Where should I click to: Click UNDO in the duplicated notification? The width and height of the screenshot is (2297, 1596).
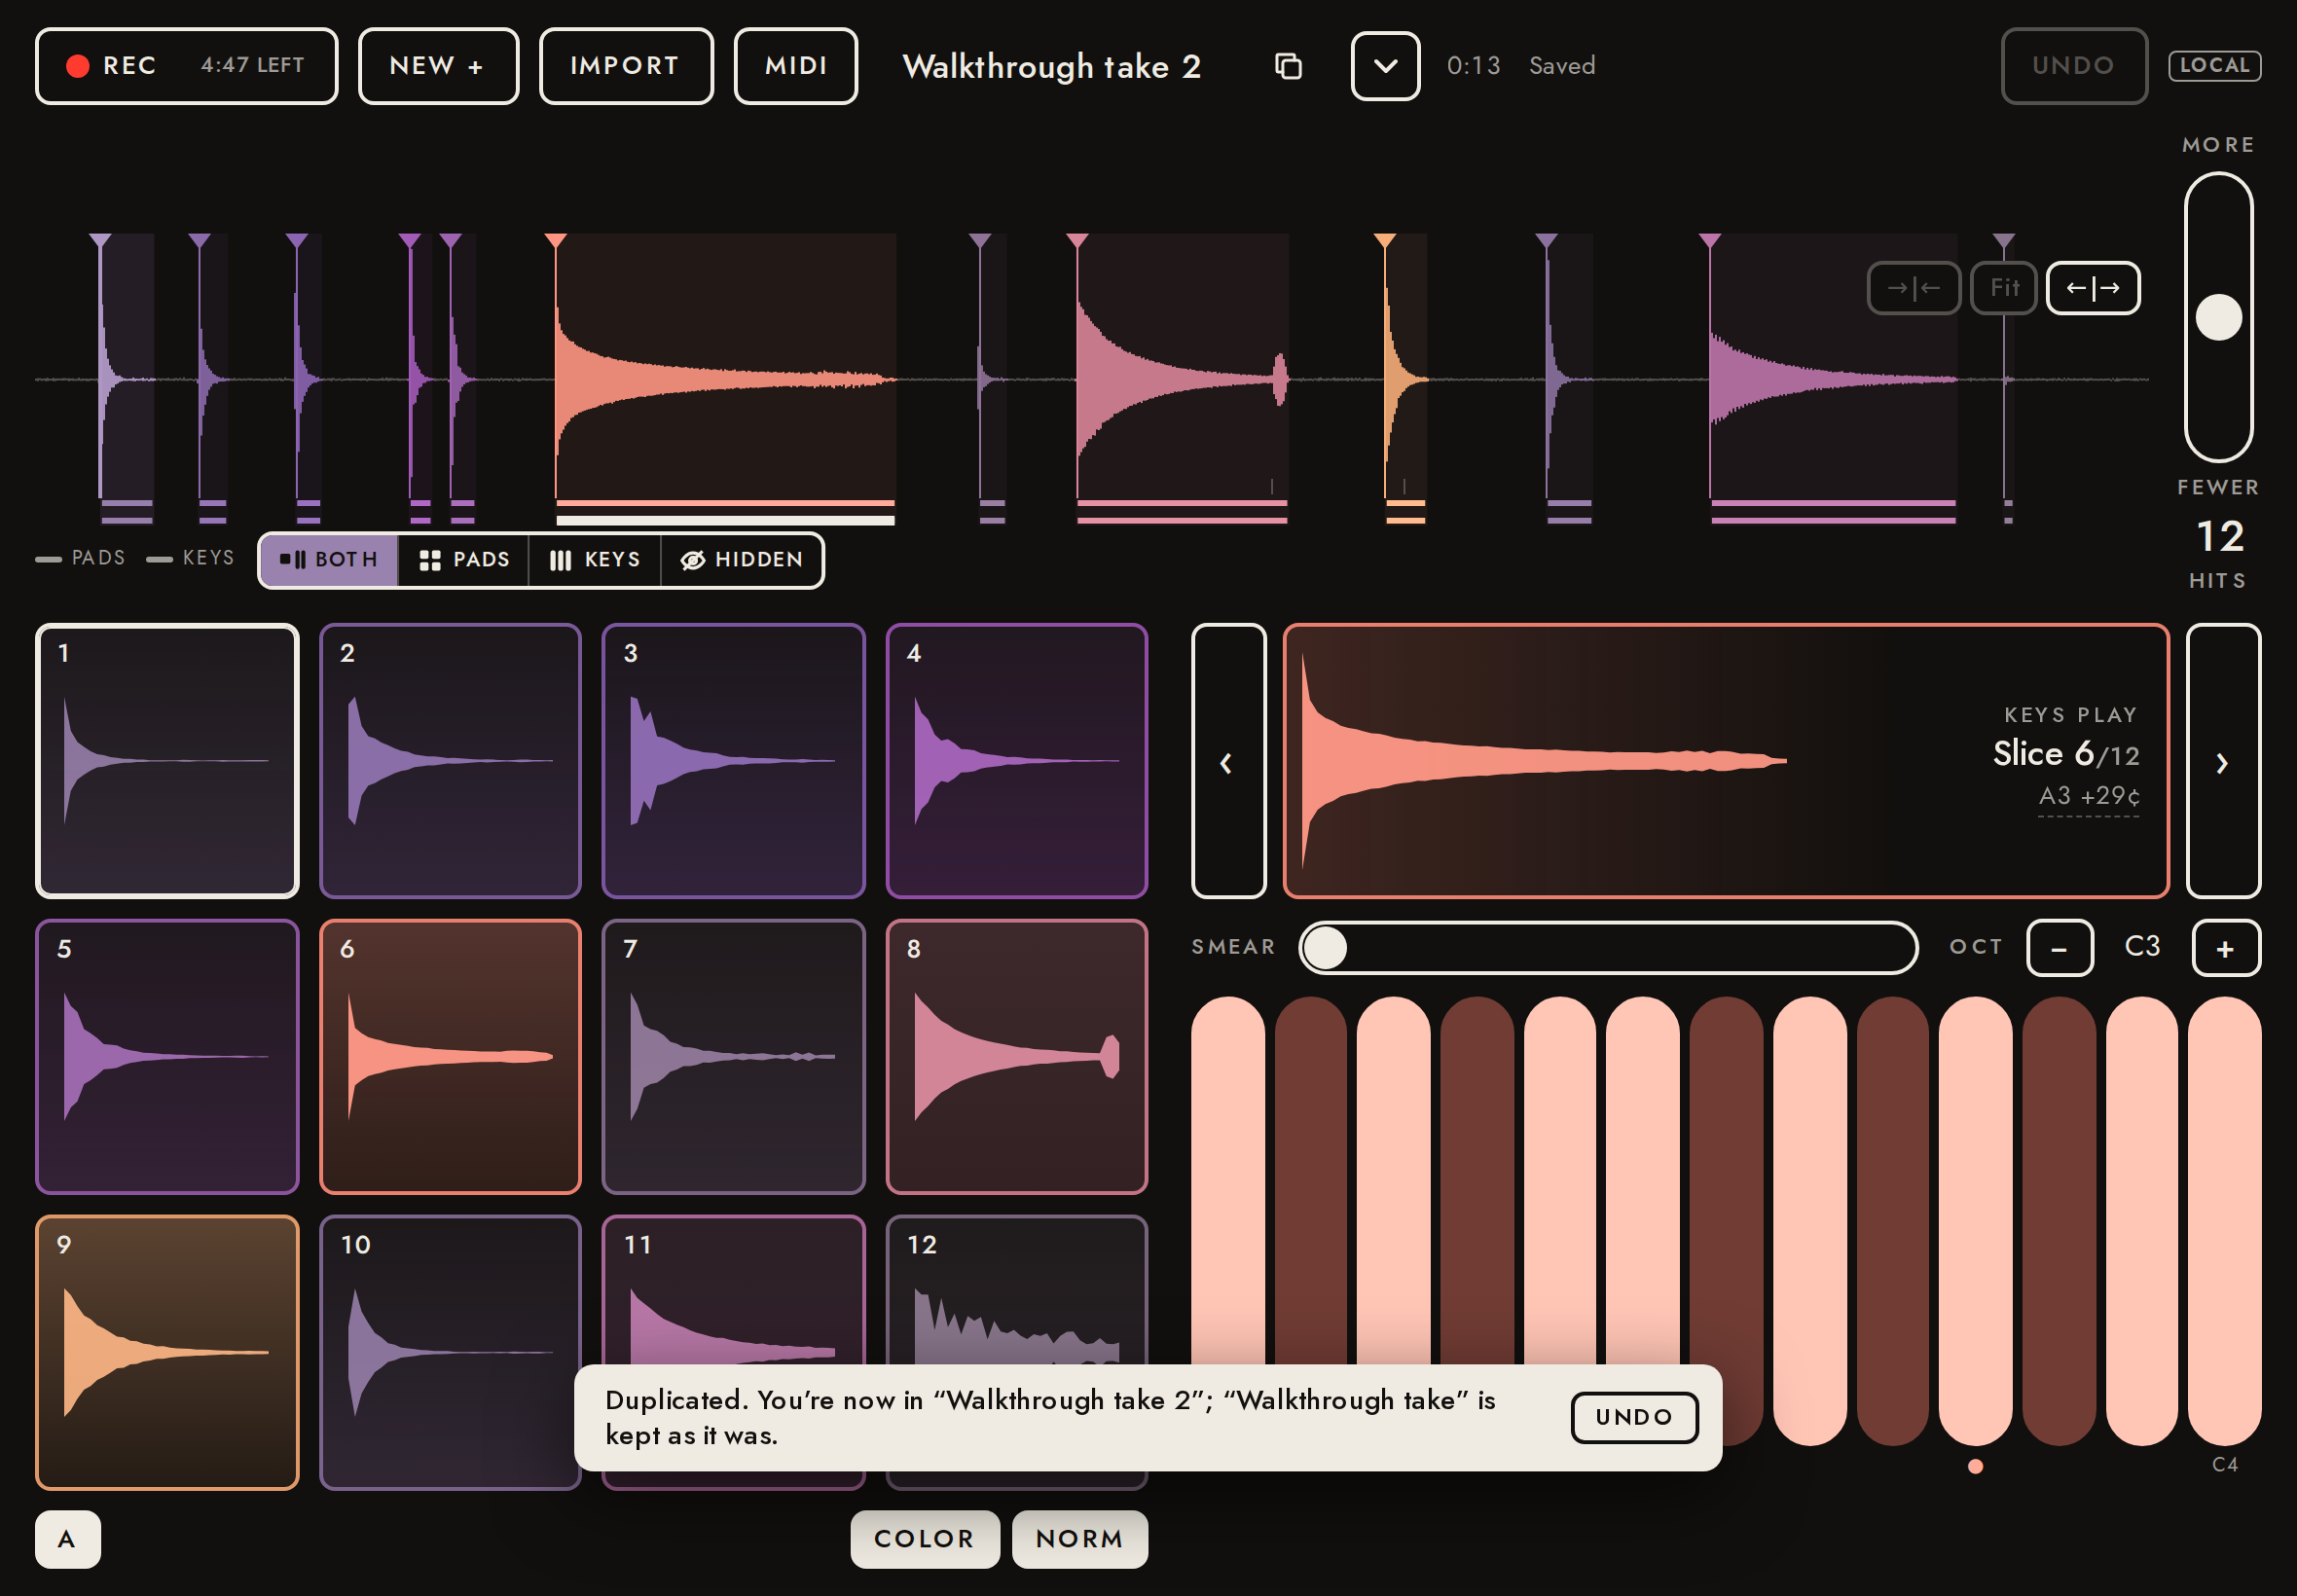point(1634,1417)
